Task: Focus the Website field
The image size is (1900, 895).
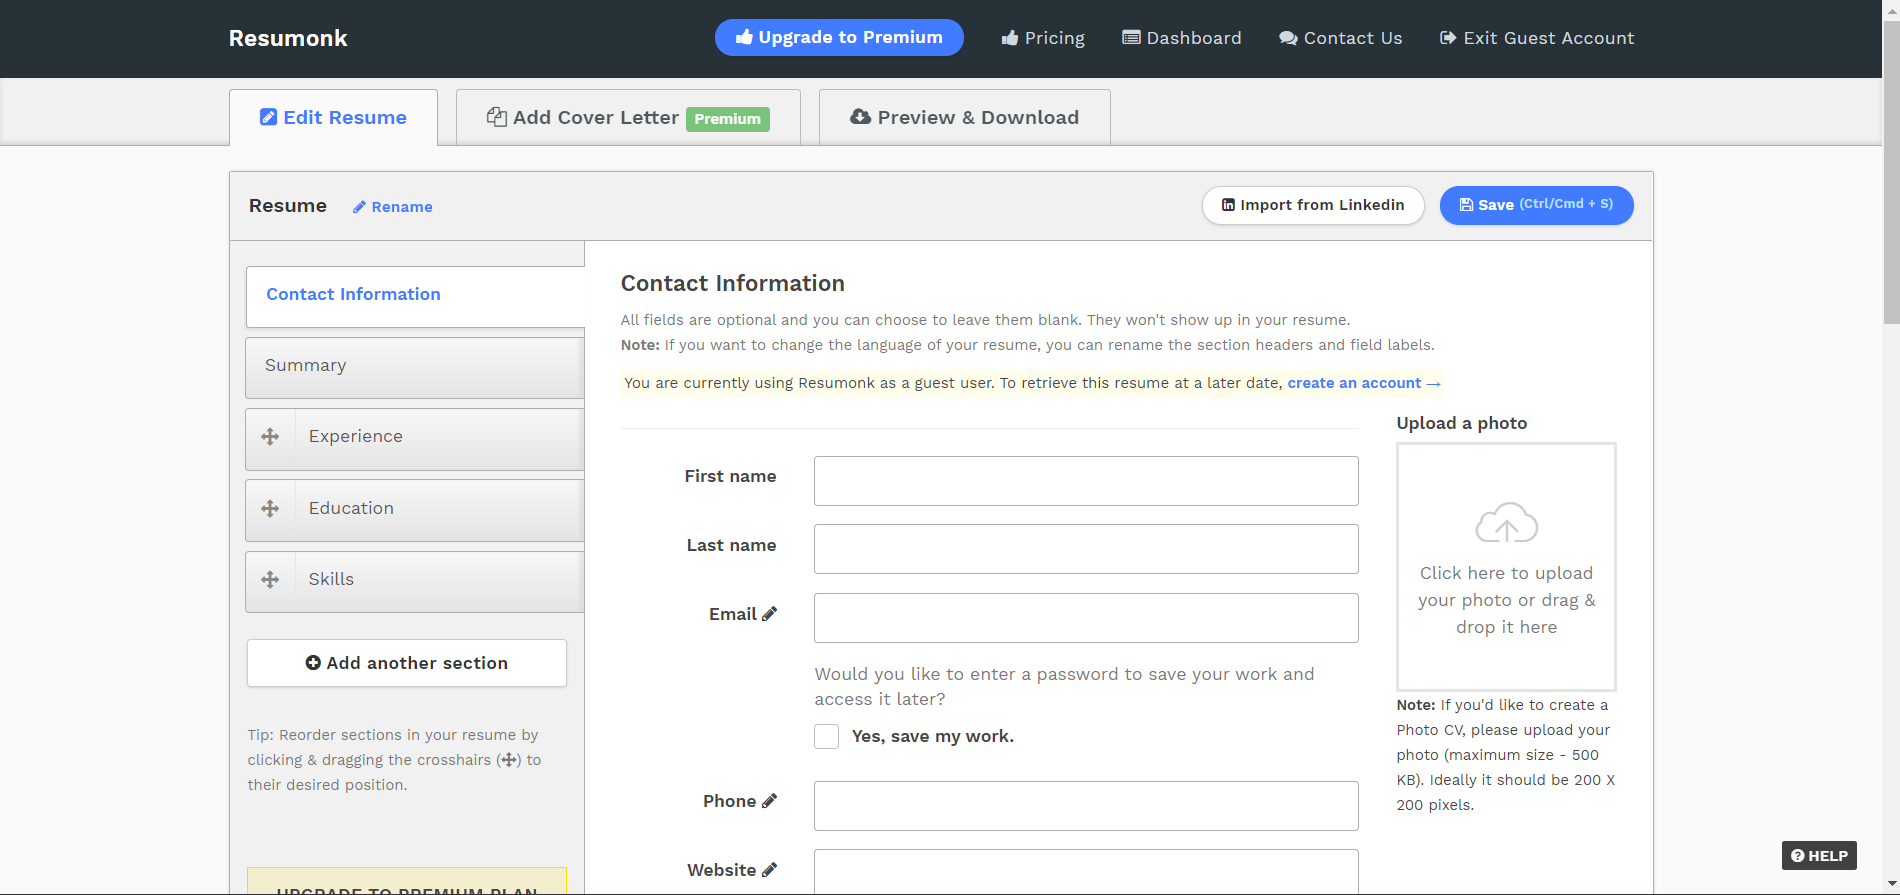Action: (1086, 871)
